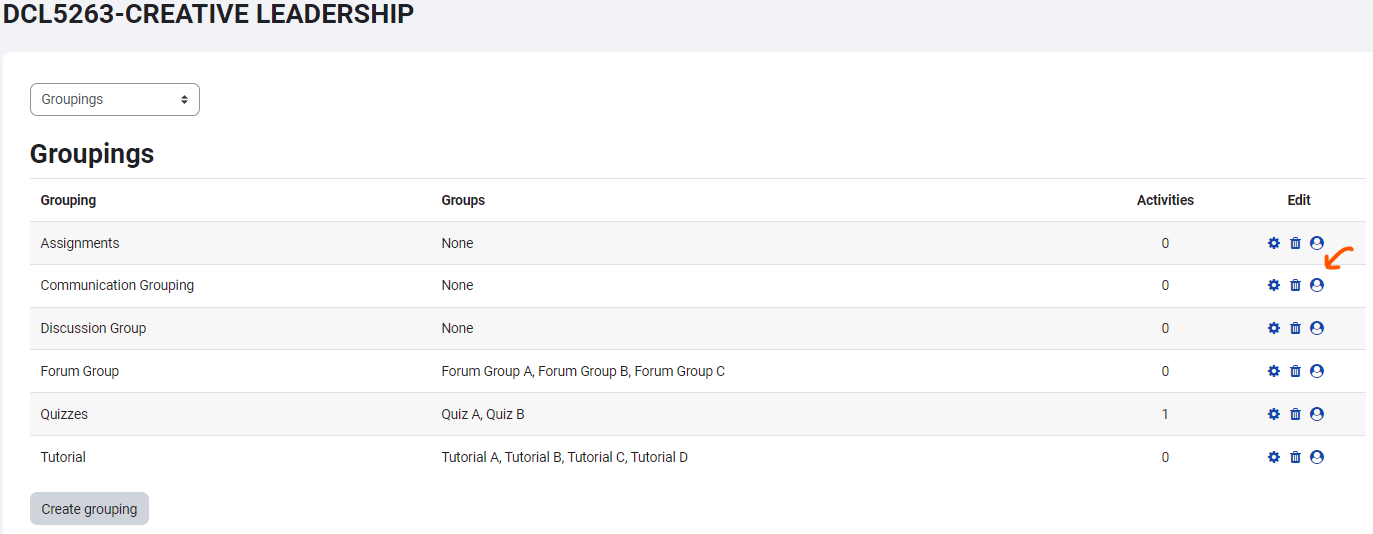This screenshot has width=1373, height=534.
Task: Show groups in Tutorial grouping
Action: tap(1317, 457)
